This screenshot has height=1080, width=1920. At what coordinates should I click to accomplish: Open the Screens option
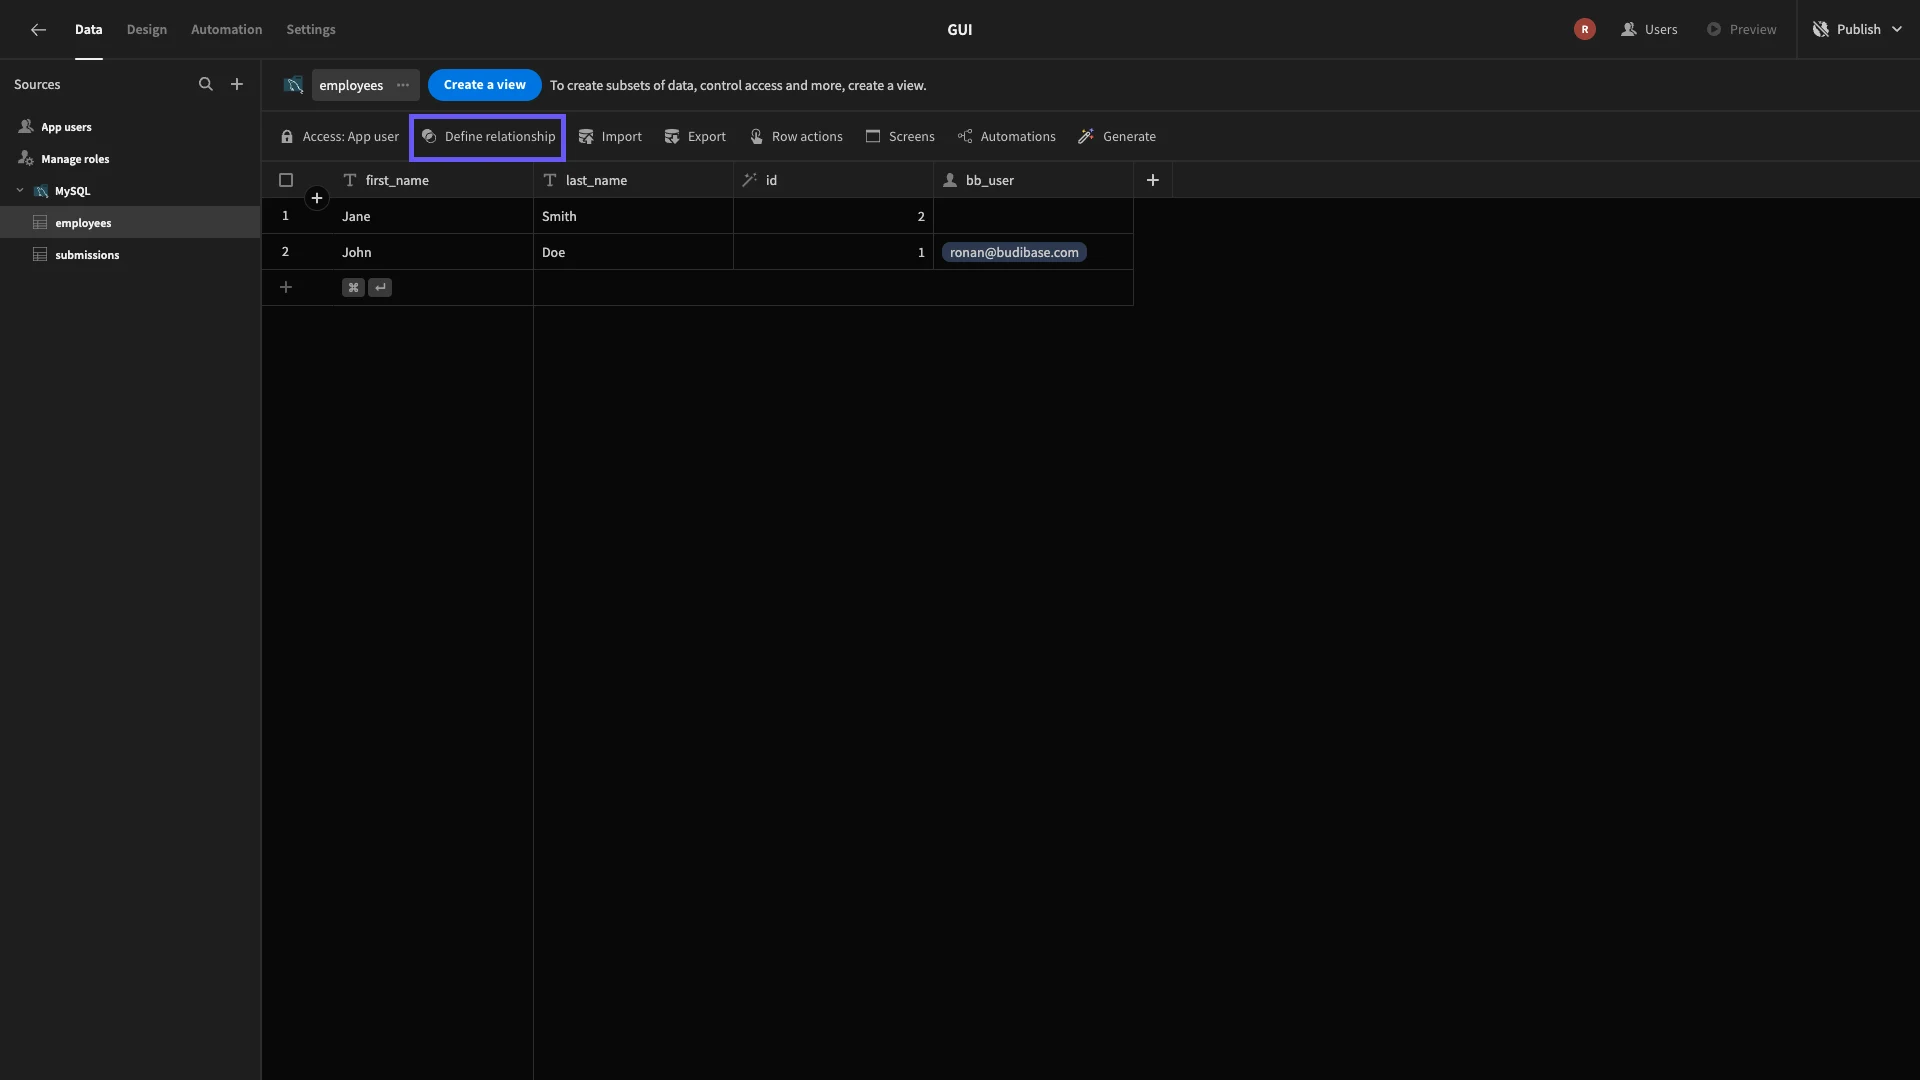click(x=900, y=137)
